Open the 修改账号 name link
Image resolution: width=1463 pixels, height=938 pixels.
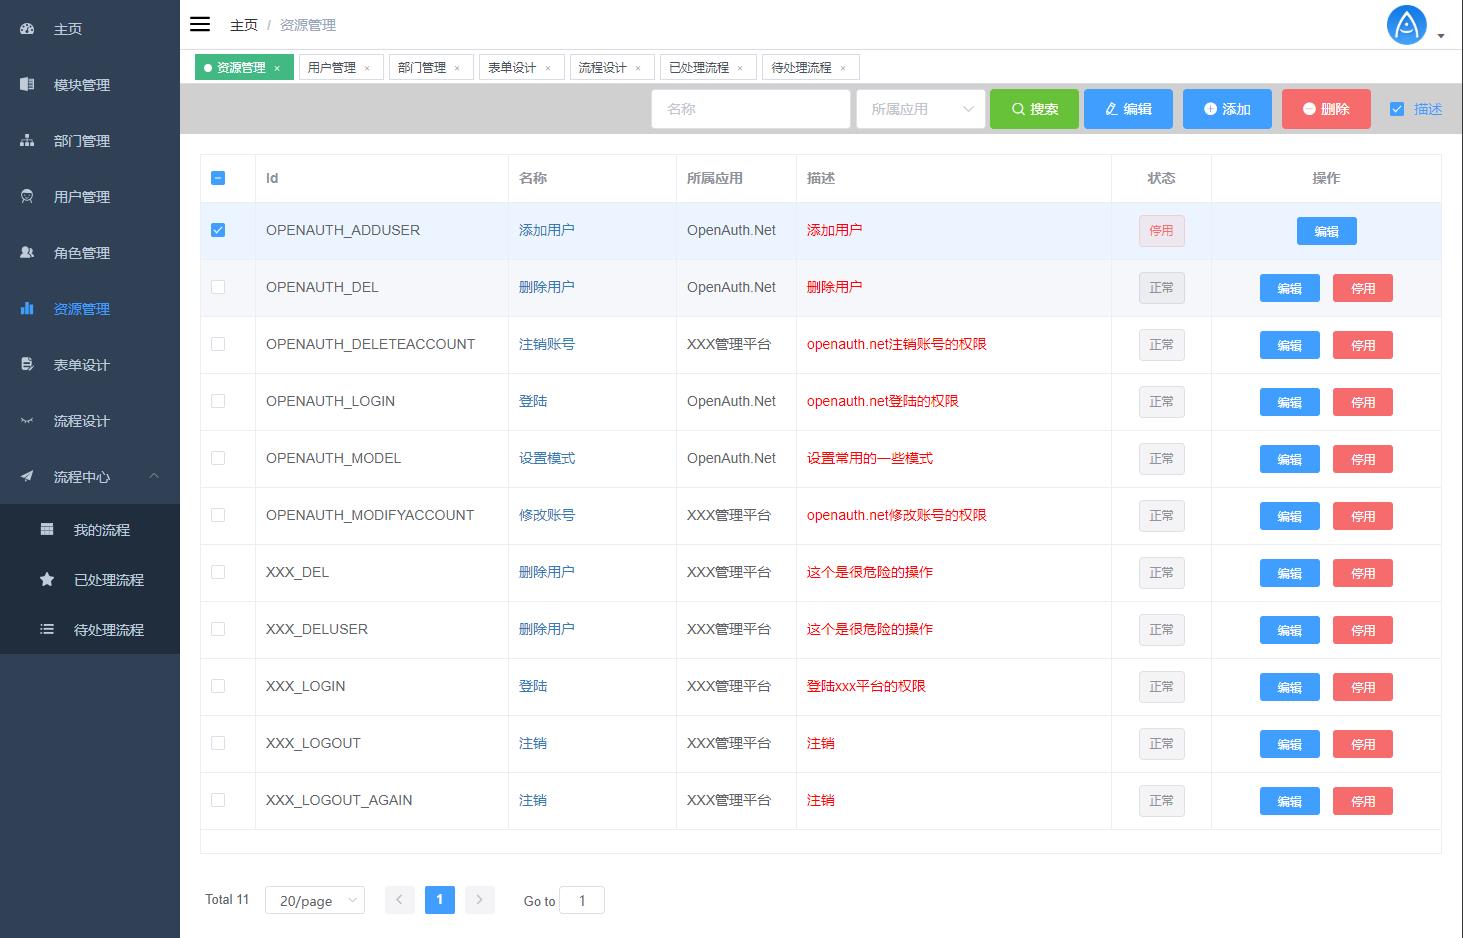click(547, 515)
